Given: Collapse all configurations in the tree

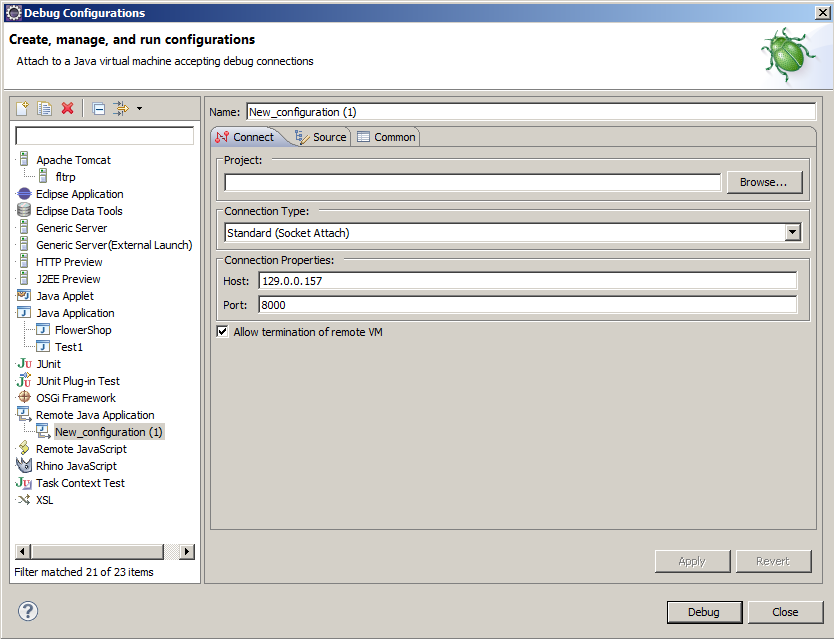Looking at the screenshot, I should click(98, 108).
